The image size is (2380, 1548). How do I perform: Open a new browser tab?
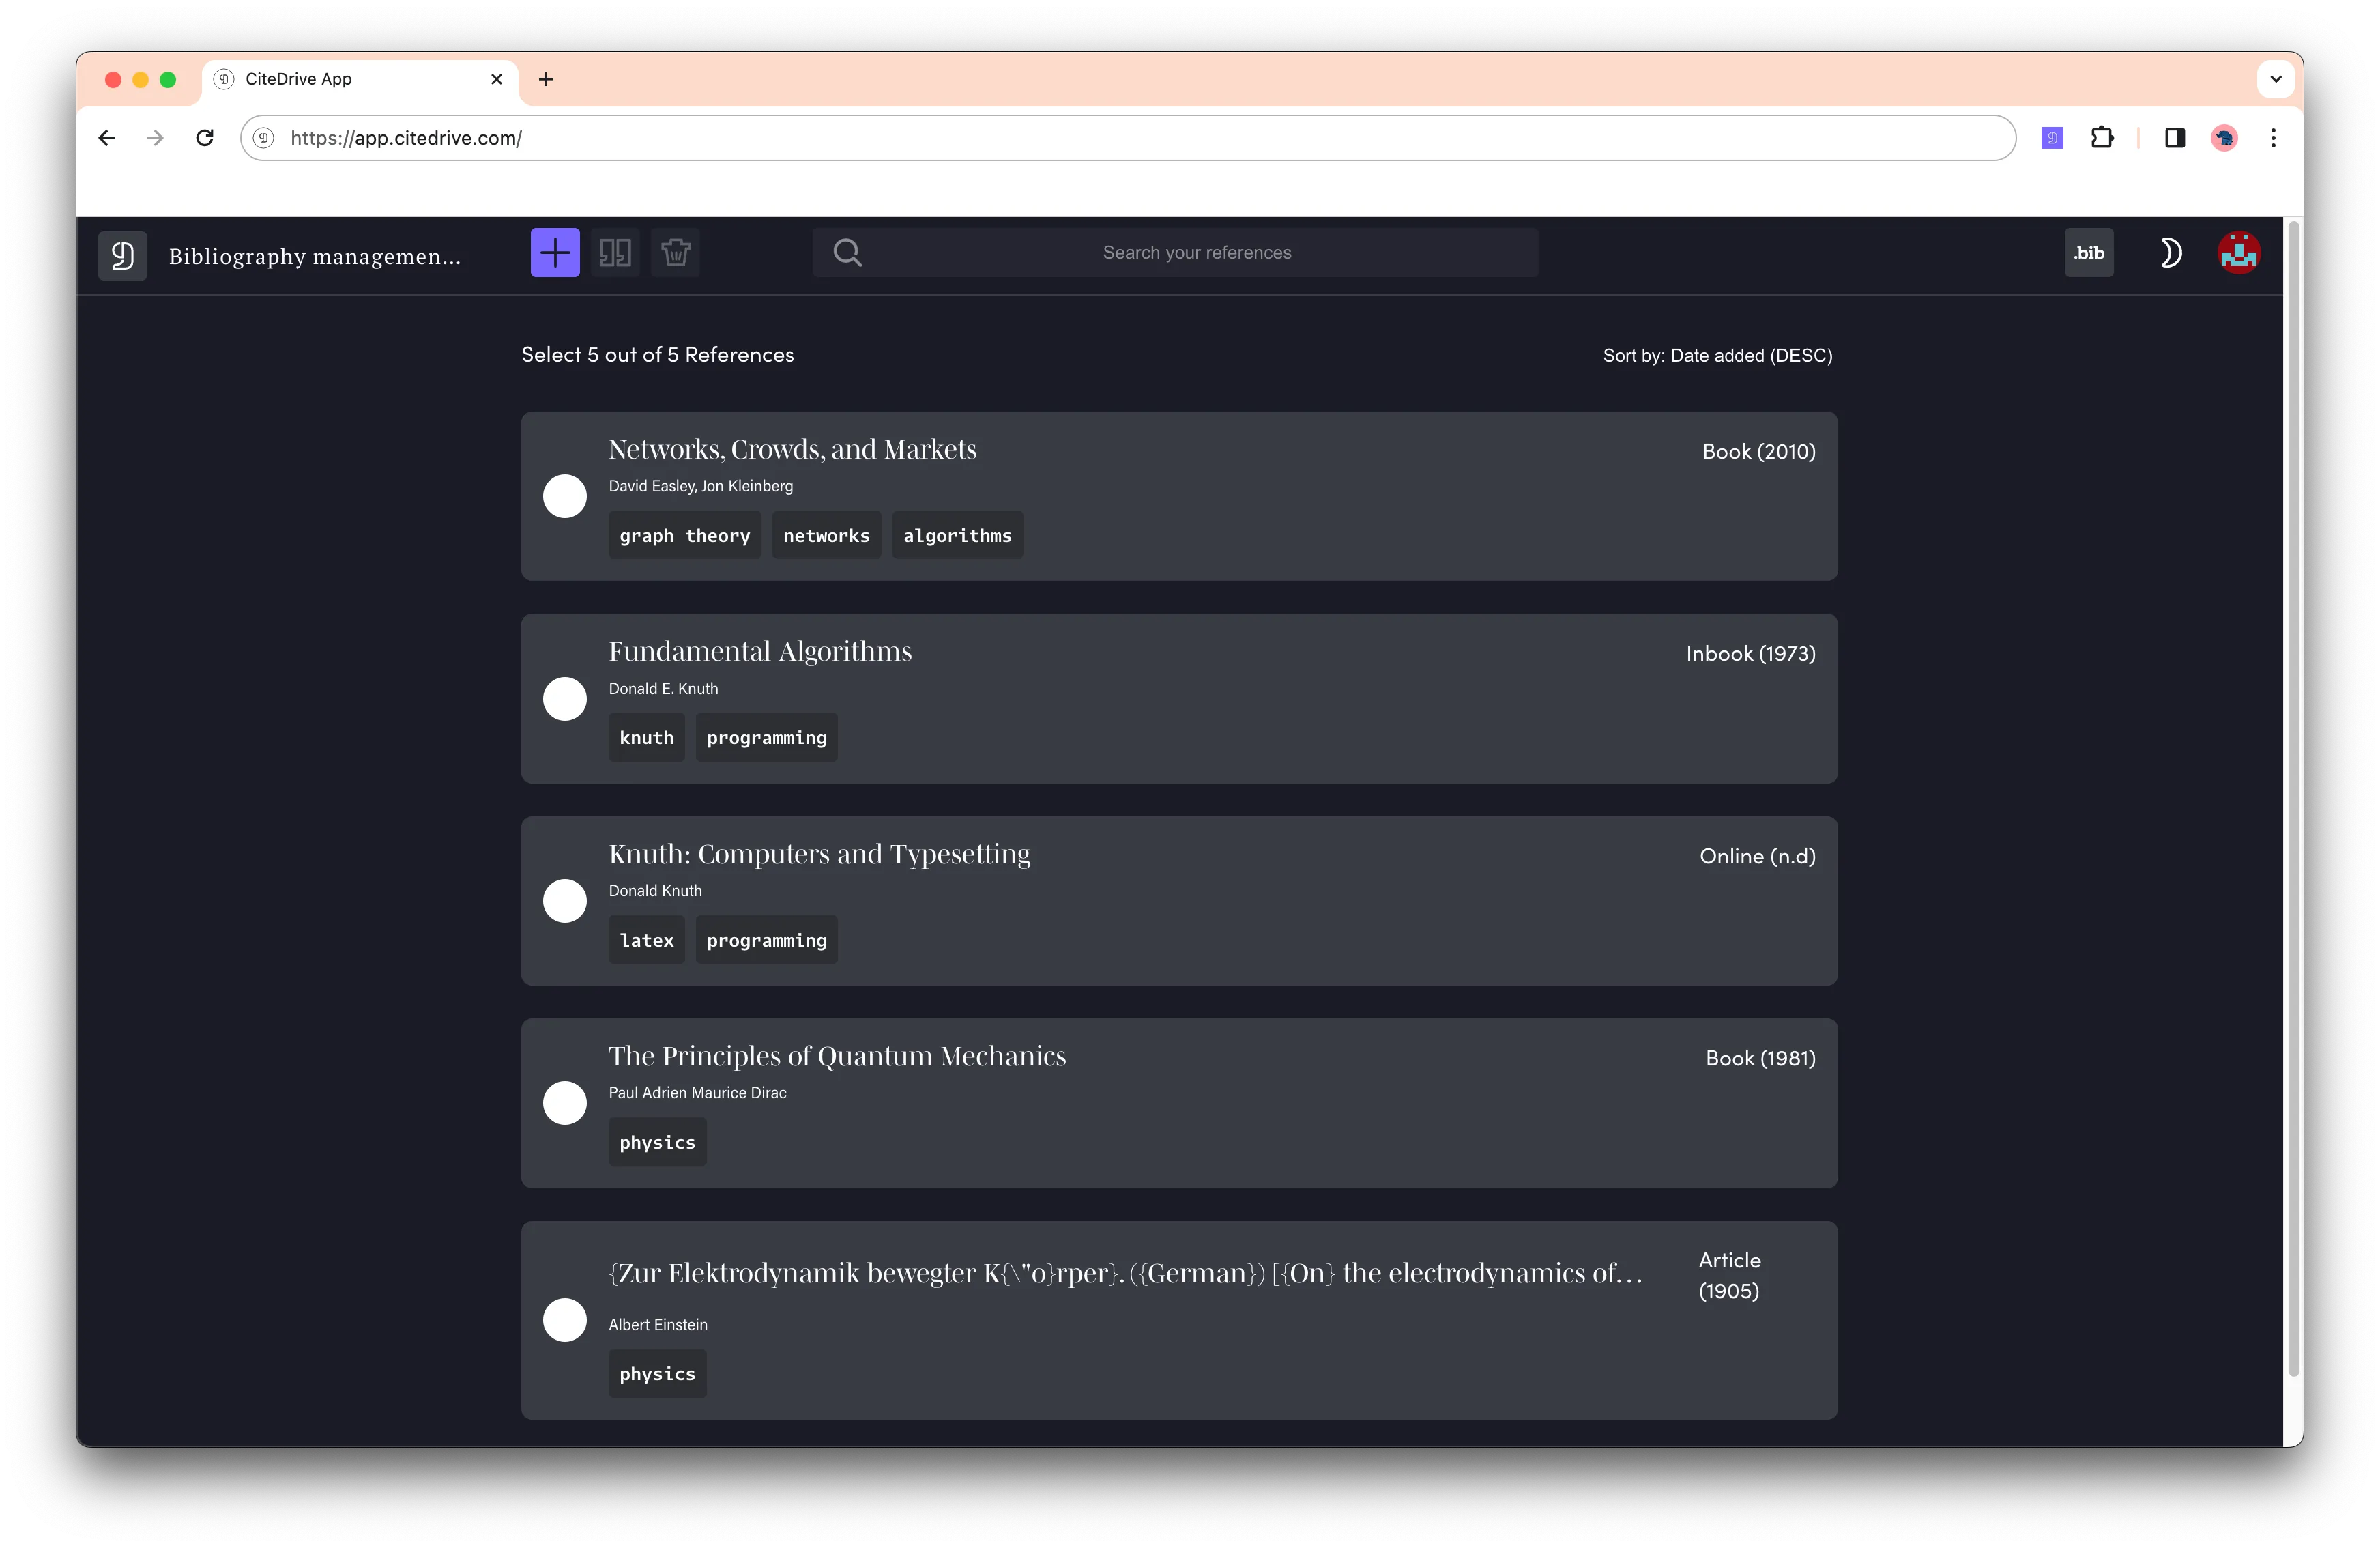pos(546,79)
